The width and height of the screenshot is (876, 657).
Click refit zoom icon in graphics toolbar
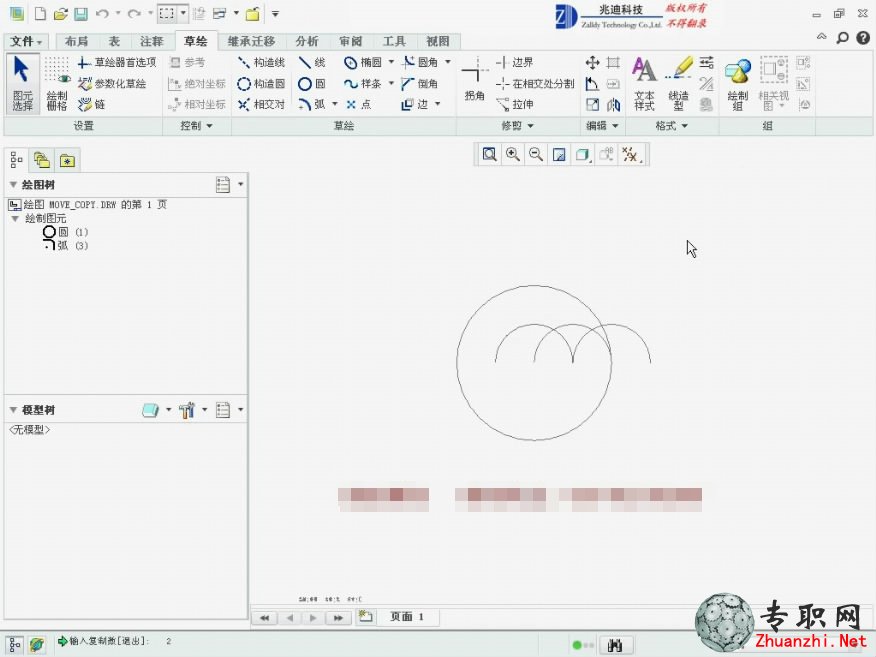click(x=489, y=154)
